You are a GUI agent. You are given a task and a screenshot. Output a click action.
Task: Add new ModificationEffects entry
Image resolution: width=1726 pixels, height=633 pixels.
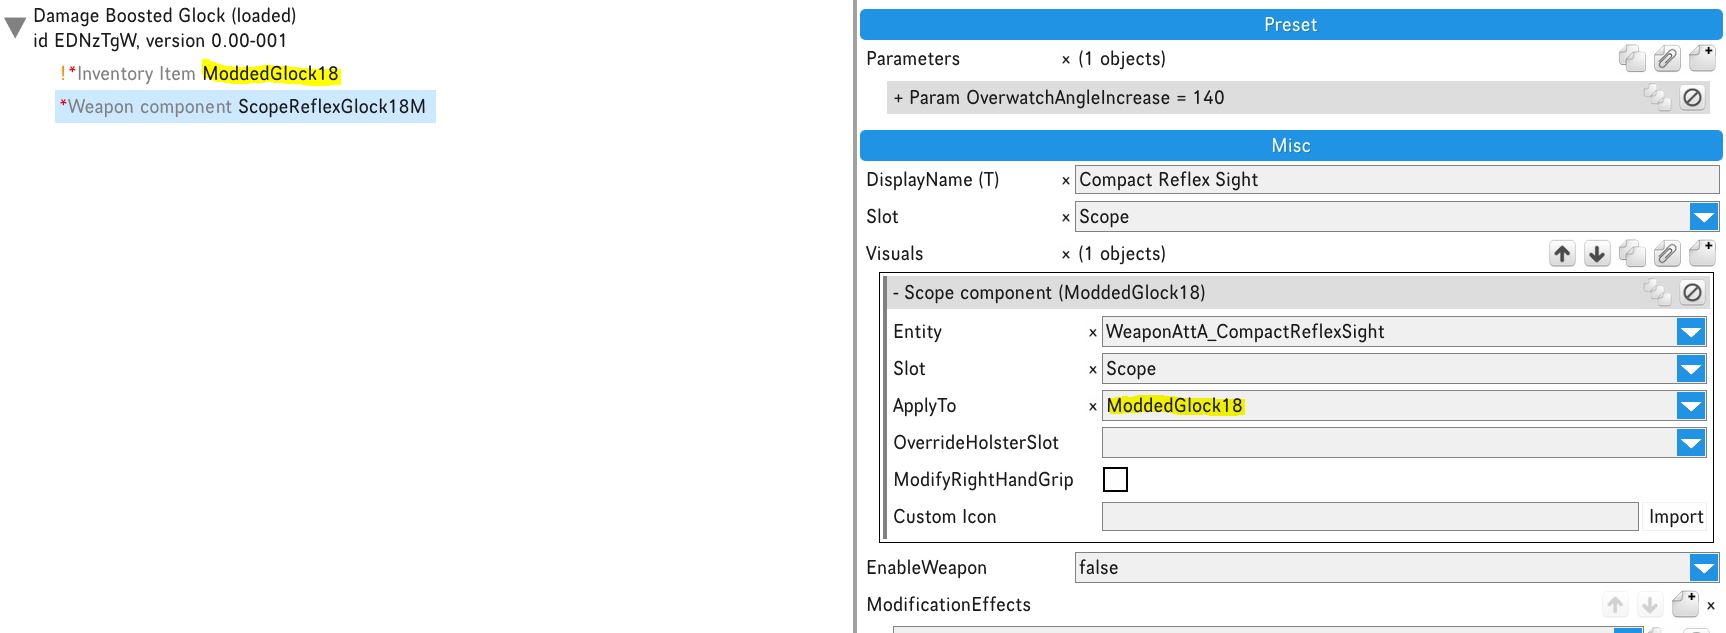coord(1685,605)
